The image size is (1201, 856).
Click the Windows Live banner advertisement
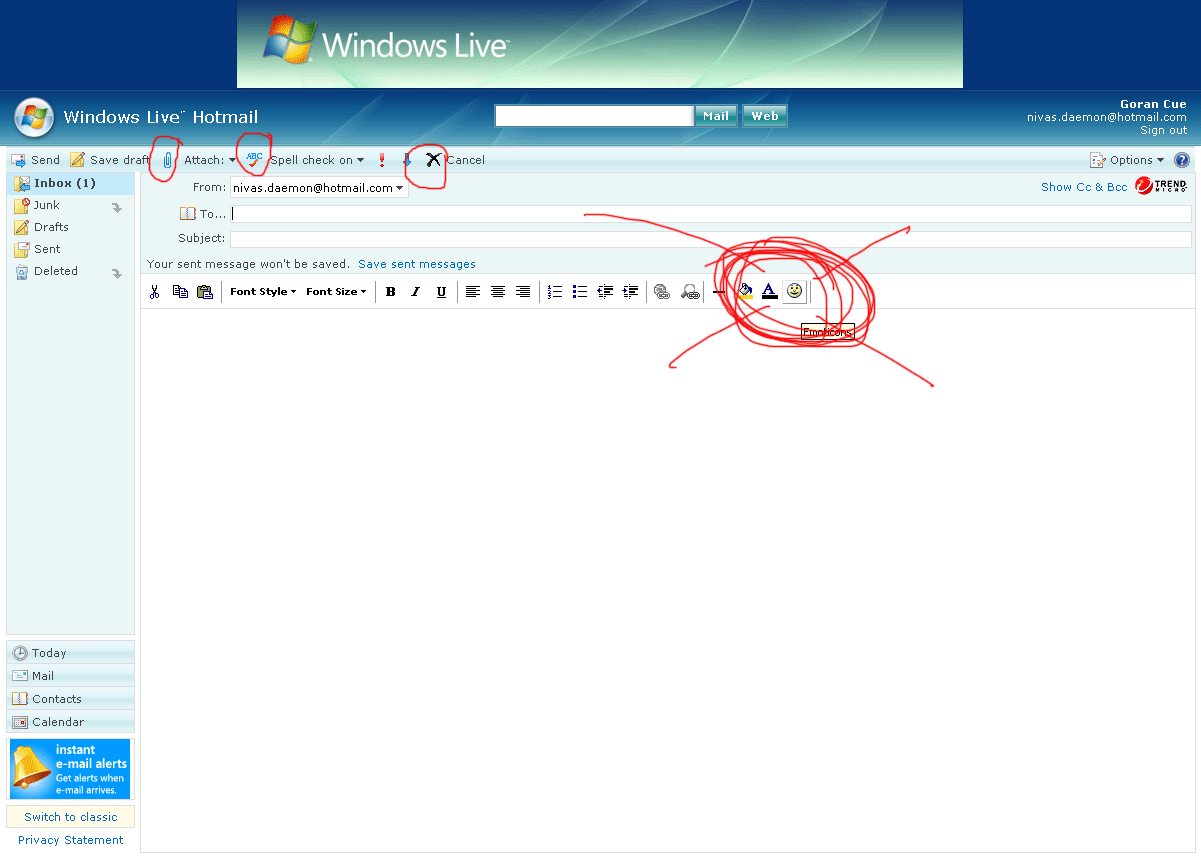click(x=600, y=44)
